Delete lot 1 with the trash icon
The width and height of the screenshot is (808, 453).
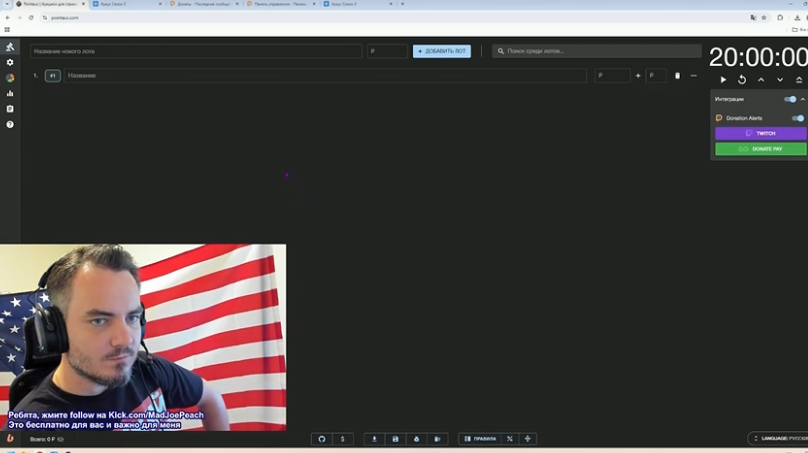pos(677,76)
